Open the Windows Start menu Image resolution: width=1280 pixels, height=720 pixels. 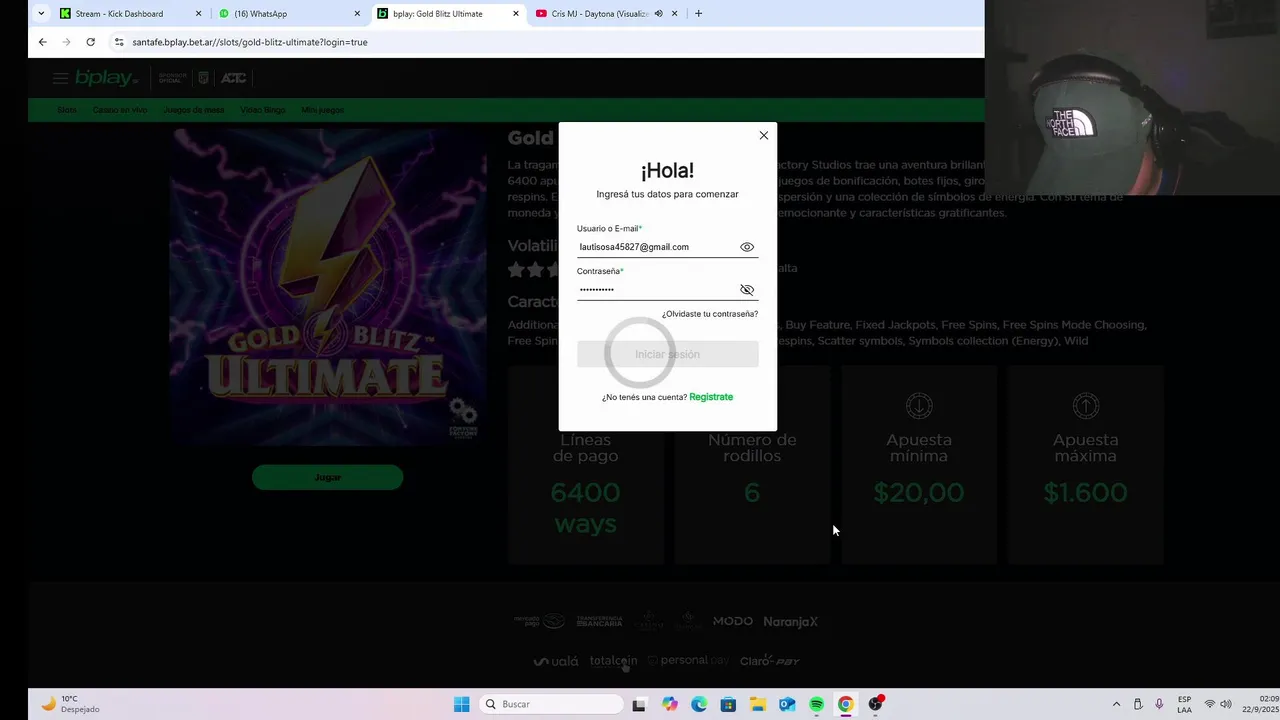tap(461, 704)
